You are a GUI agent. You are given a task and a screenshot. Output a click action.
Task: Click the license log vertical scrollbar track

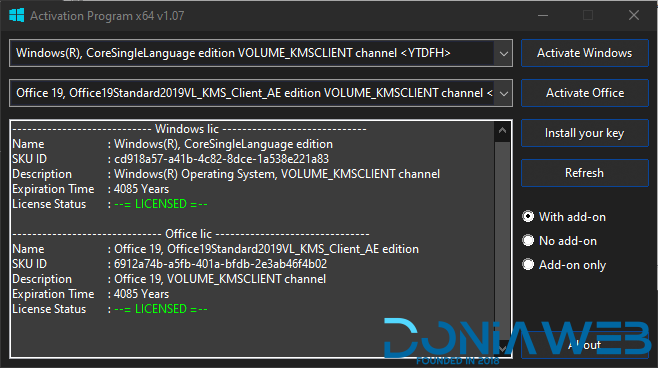[x=502, y=239]
